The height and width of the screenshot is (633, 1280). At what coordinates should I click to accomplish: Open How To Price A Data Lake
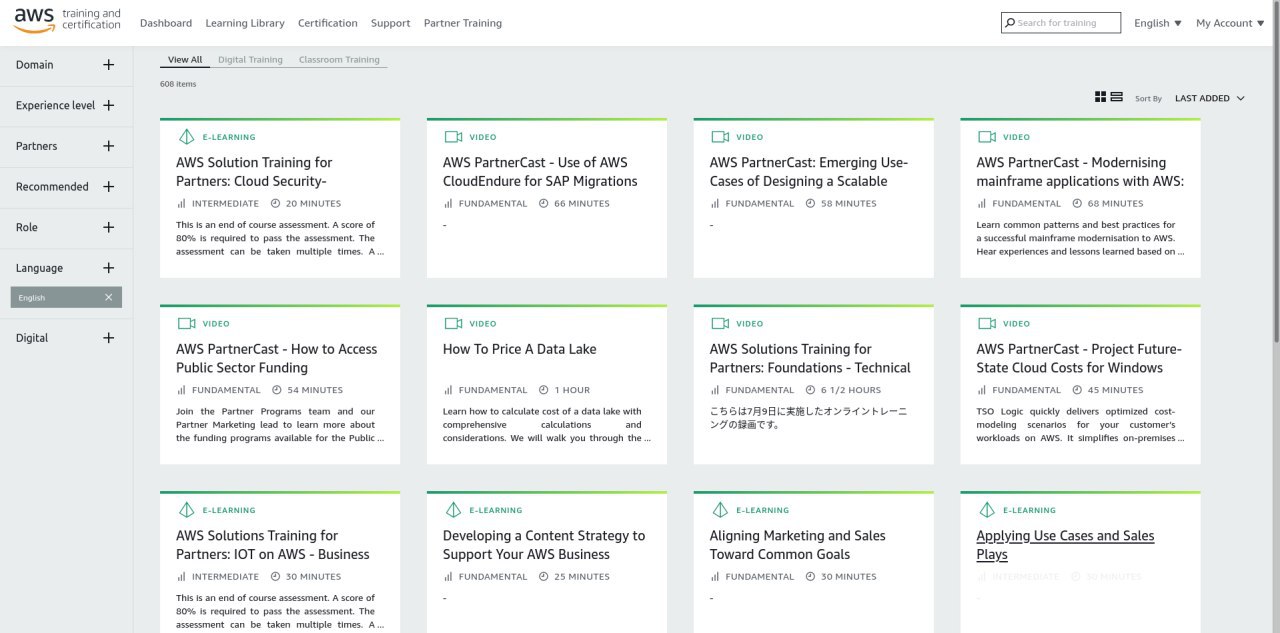pos(520,349)
